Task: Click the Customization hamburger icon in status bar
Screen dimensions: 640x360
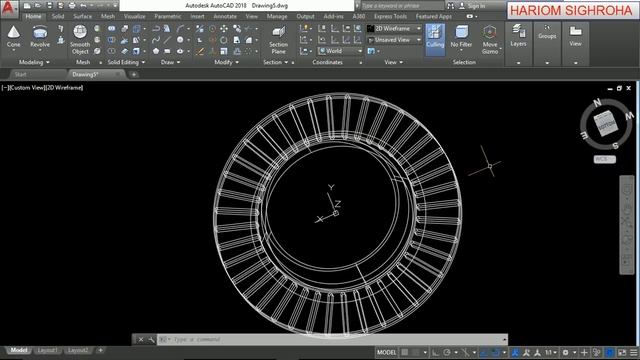Action: (633, 352)
